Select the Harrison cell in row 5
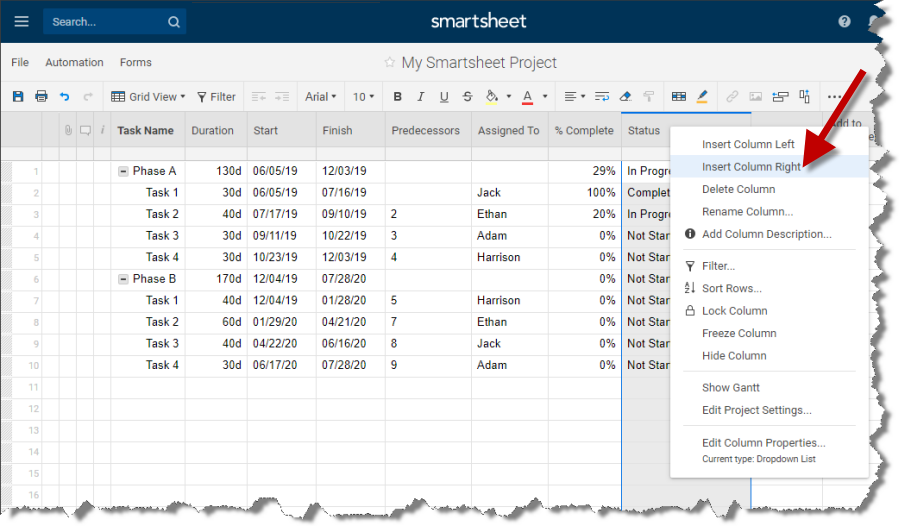 (510, 257)
